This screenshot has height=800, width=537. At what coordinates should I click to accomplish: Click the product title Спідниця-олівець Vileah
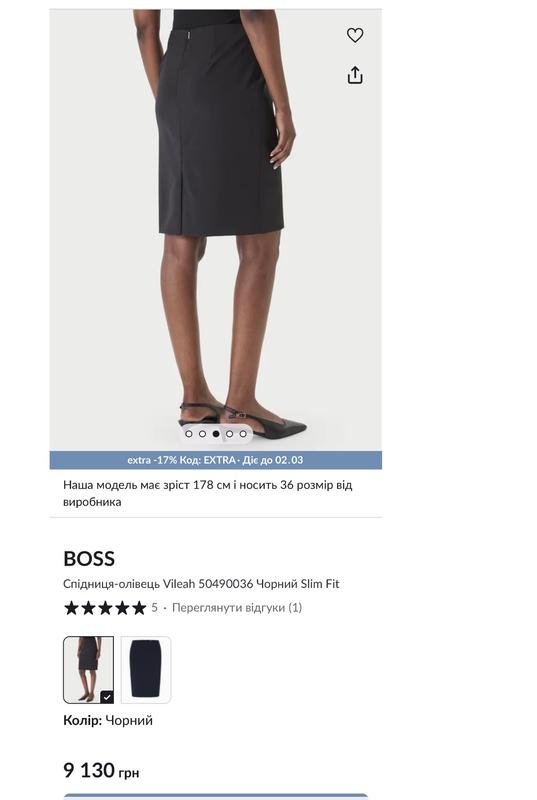[x=201, y=584]
